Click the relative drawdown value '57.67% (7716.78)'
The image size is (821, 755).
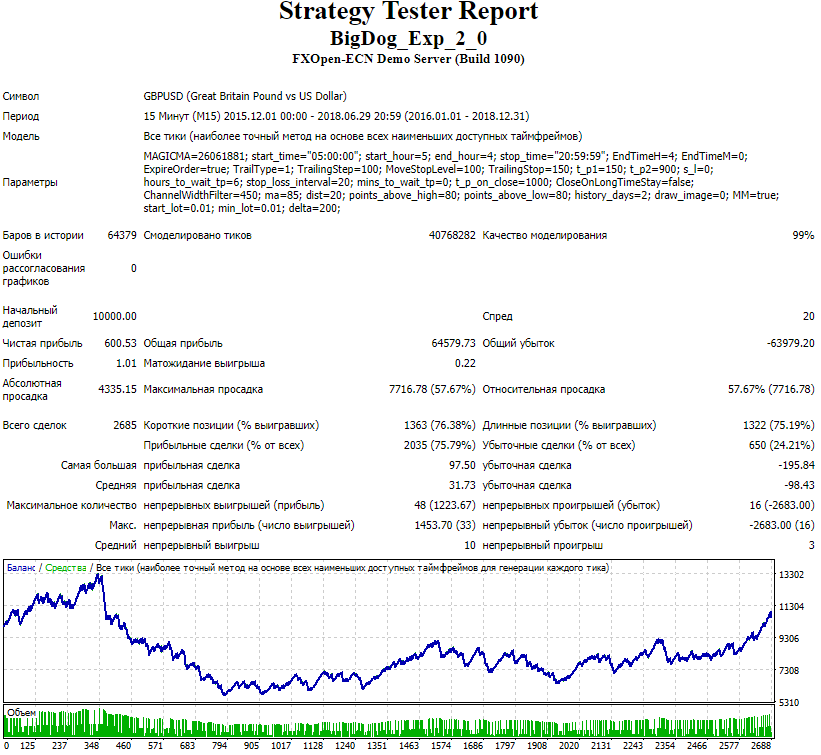(771, 390)
